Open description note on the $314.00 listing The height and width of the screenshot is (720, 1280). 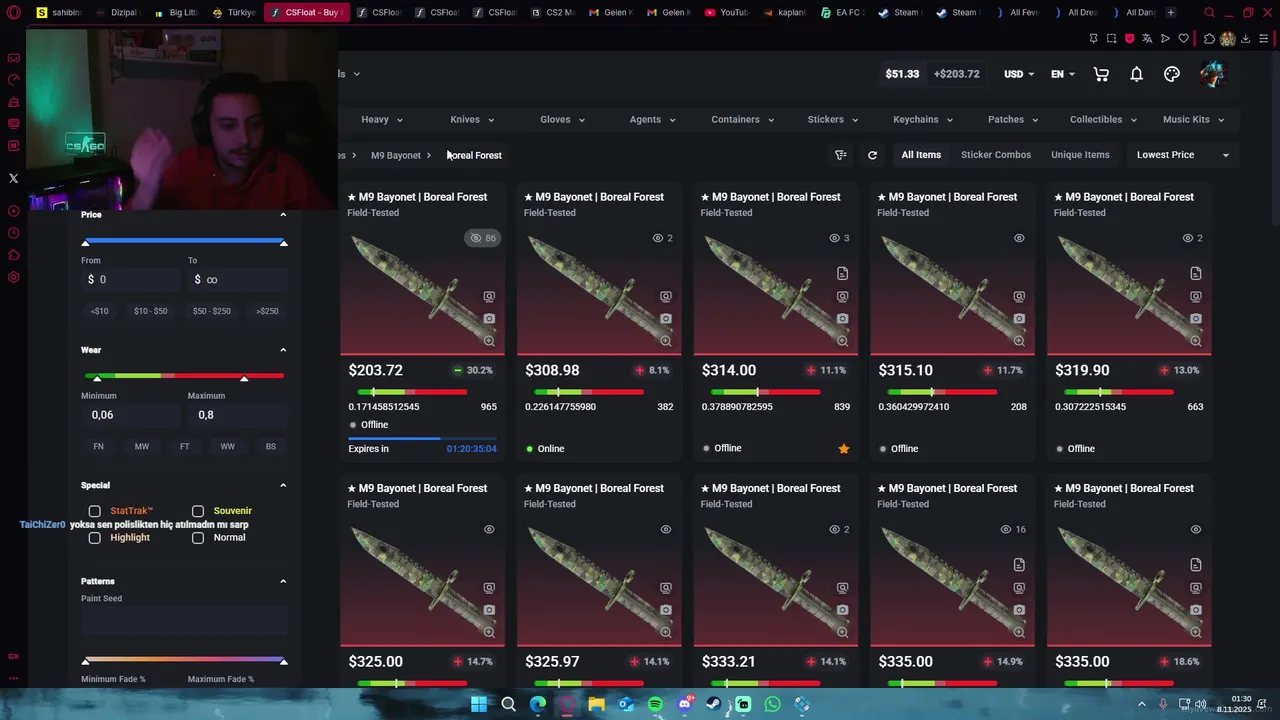(842, 273)
